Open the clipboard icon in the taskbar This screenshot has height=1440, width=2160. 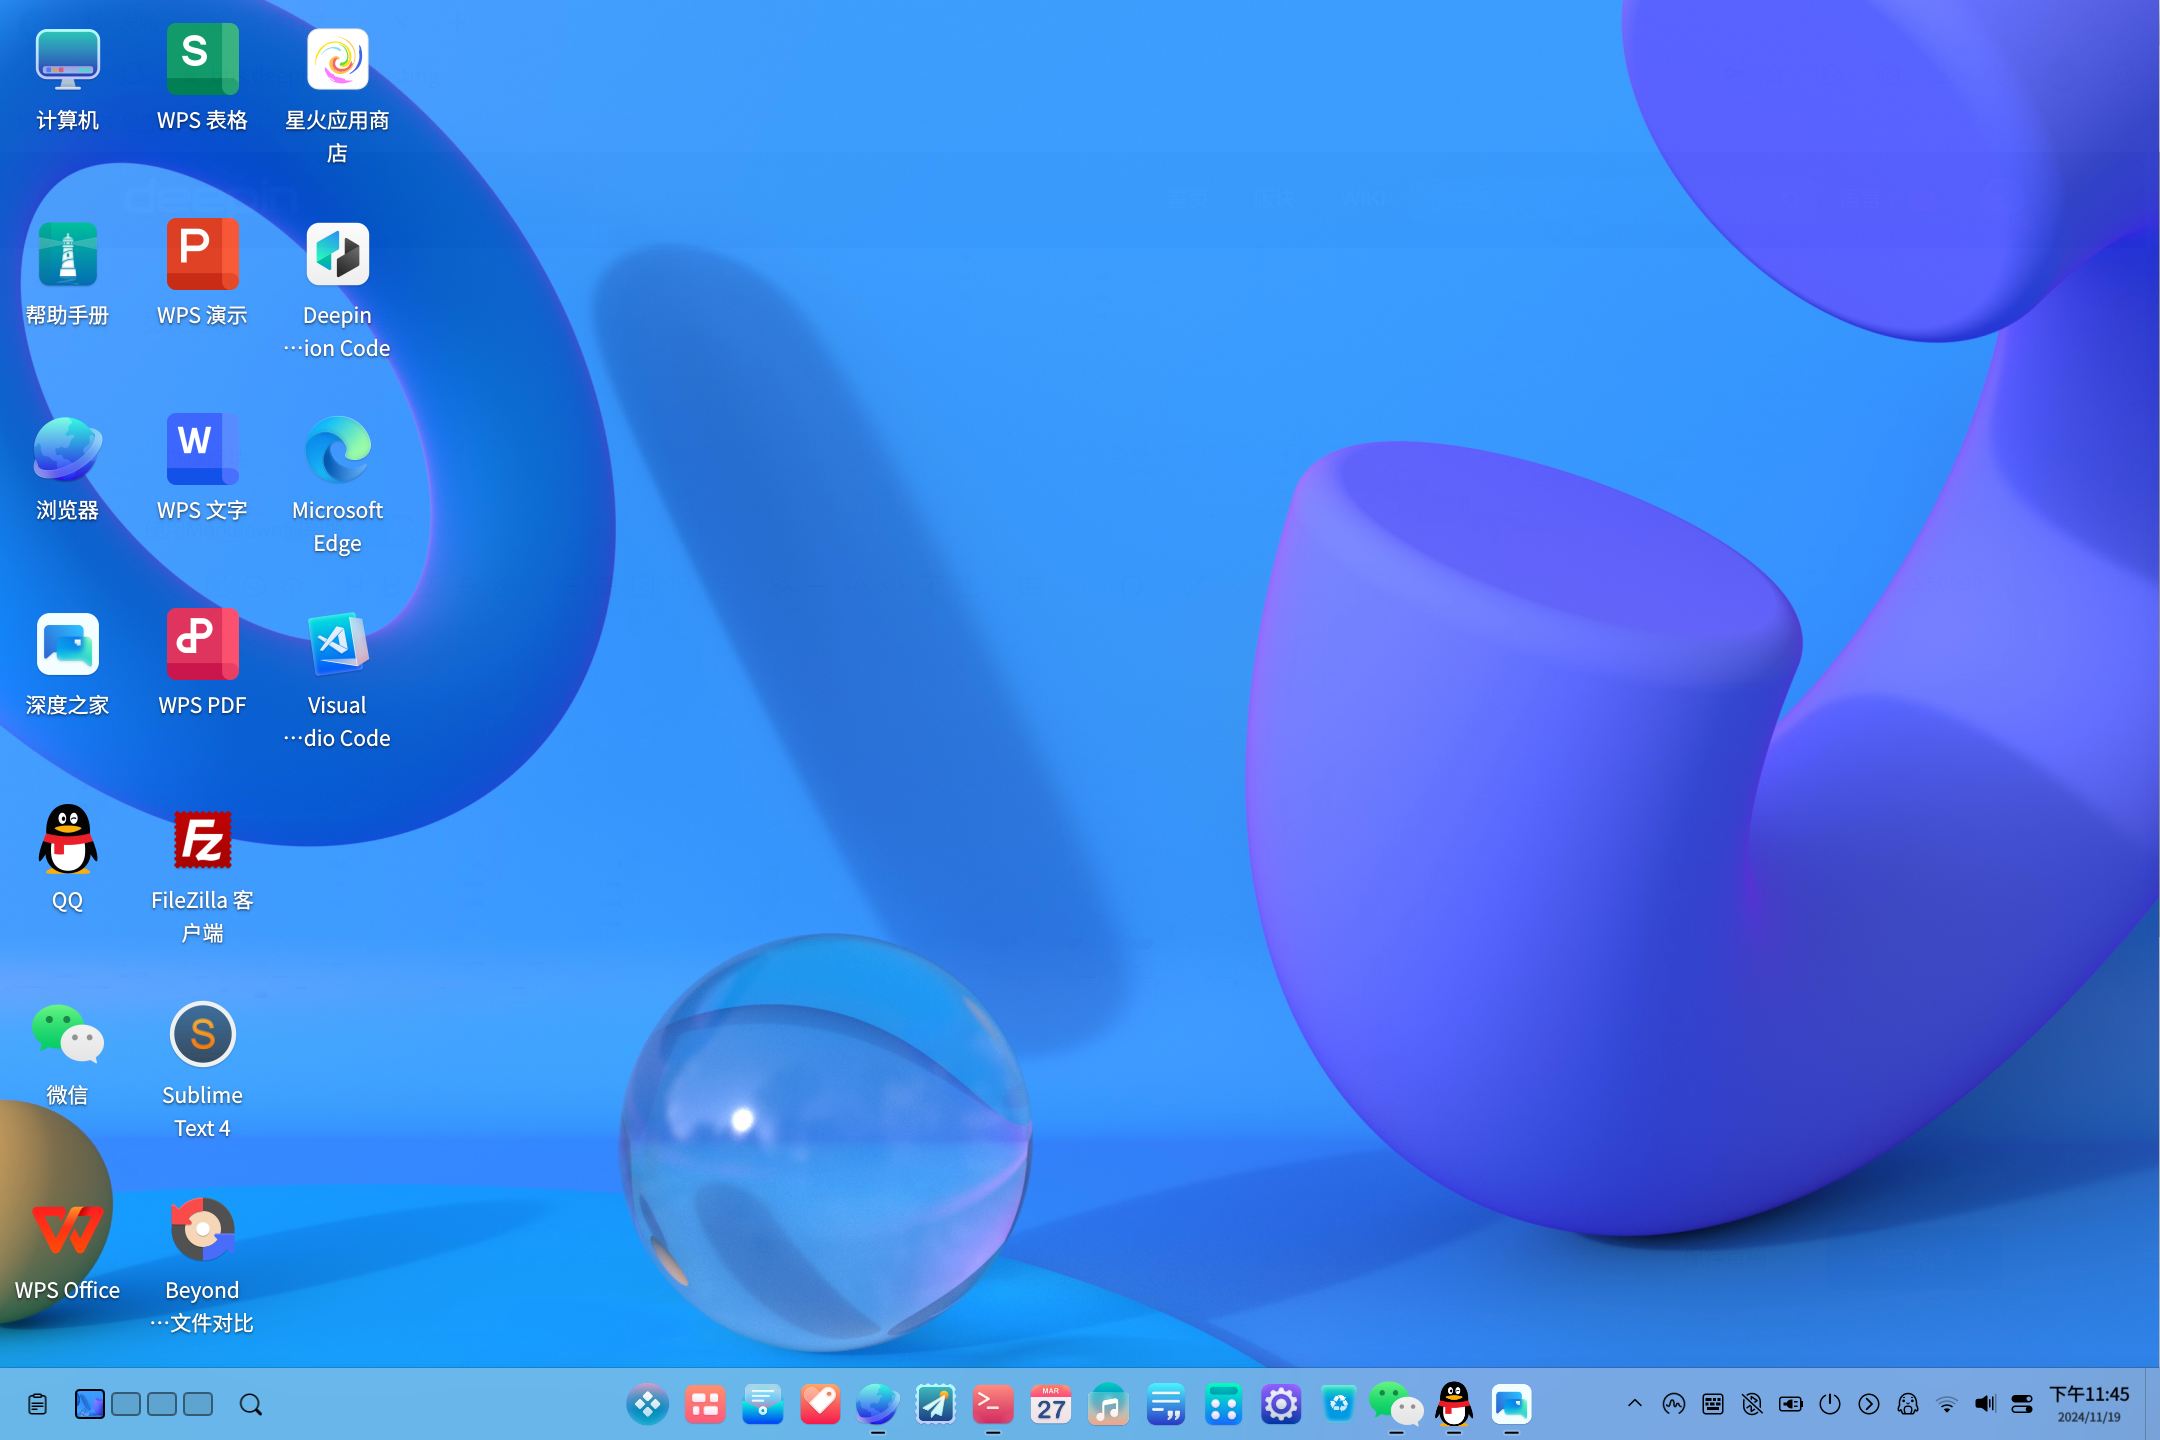click(x=38, y=1405)
